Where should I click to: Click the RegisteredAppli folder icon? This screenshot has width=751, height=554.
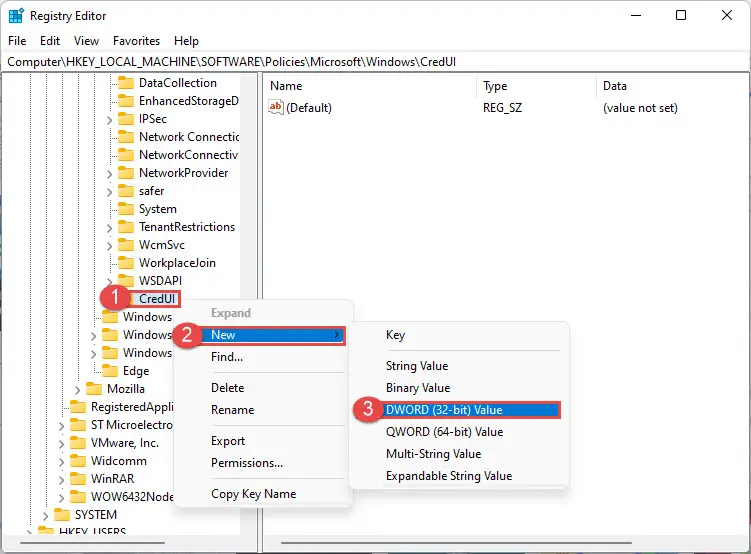pyautogui.click(x=78, y=407)
